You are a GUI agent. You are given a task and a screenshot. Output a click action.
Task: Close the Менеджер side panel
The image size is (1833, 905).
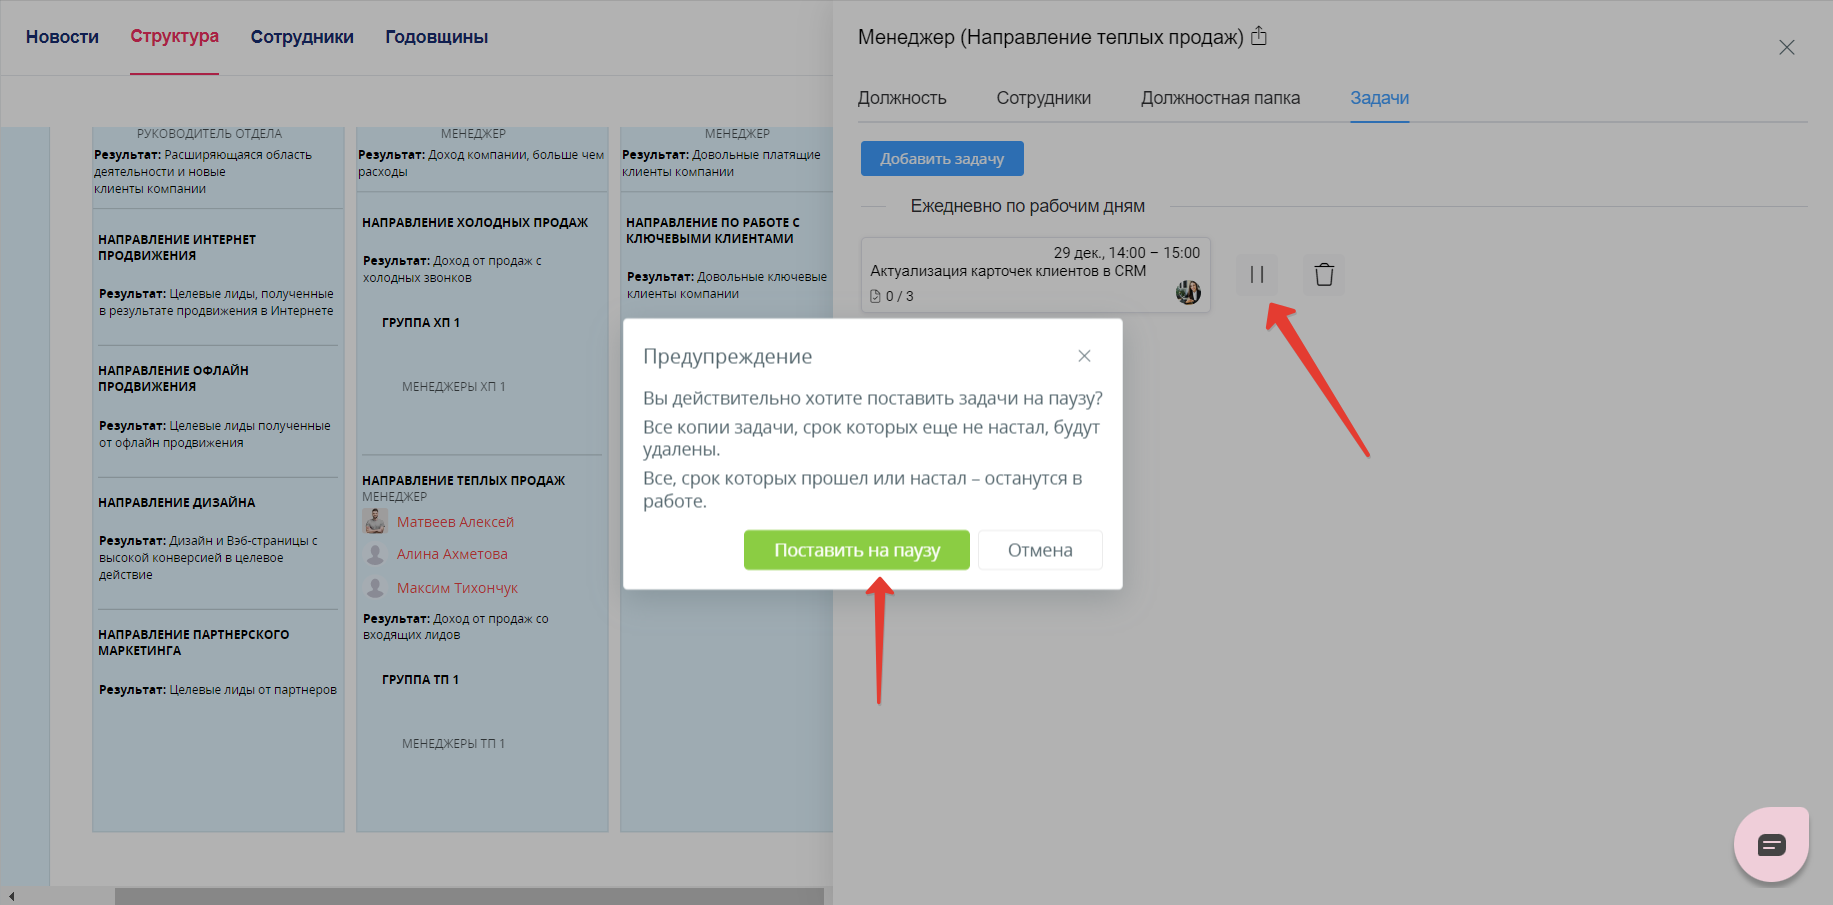tap(1786, 48)
